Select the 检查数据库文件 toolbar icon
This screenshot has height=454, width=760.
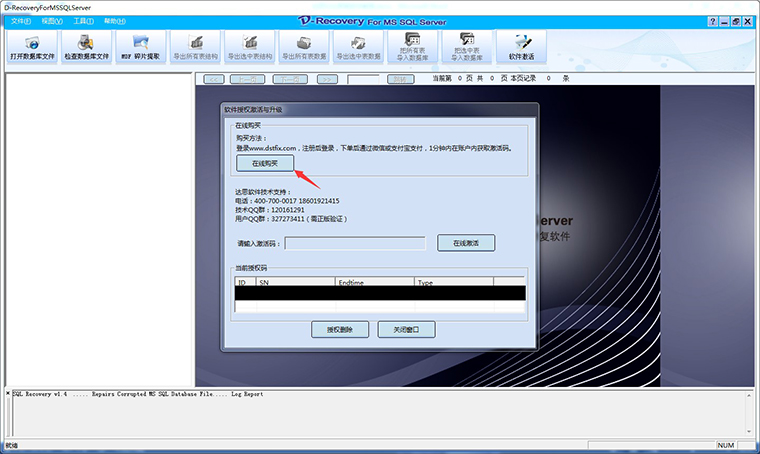[x=87, y=47]
